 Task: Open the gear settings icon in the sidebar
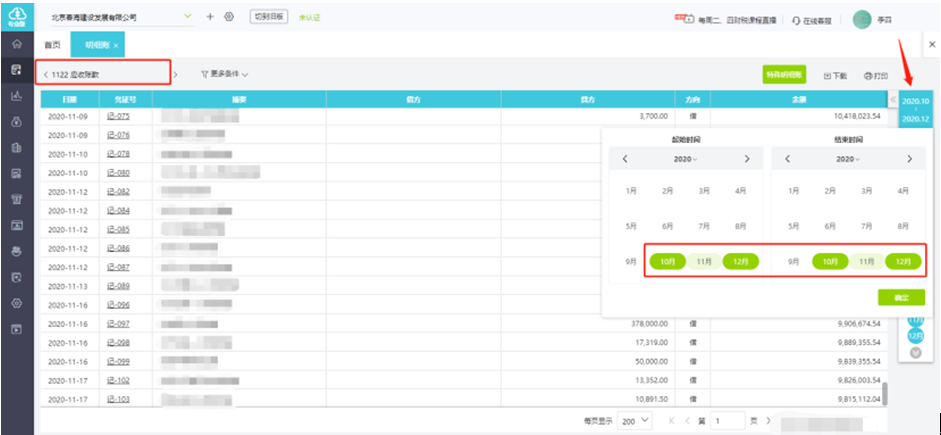[x=17, y=303]
